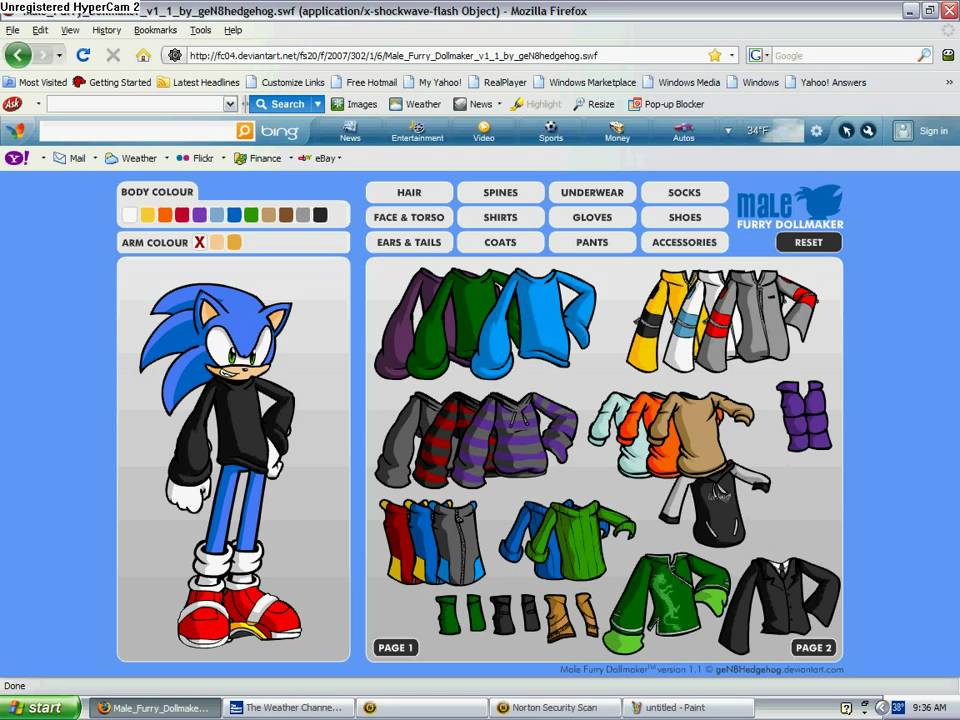This screenshot has height=720, width=960.
Task: Remove arm colour with red X
Action: pos(200,242)
